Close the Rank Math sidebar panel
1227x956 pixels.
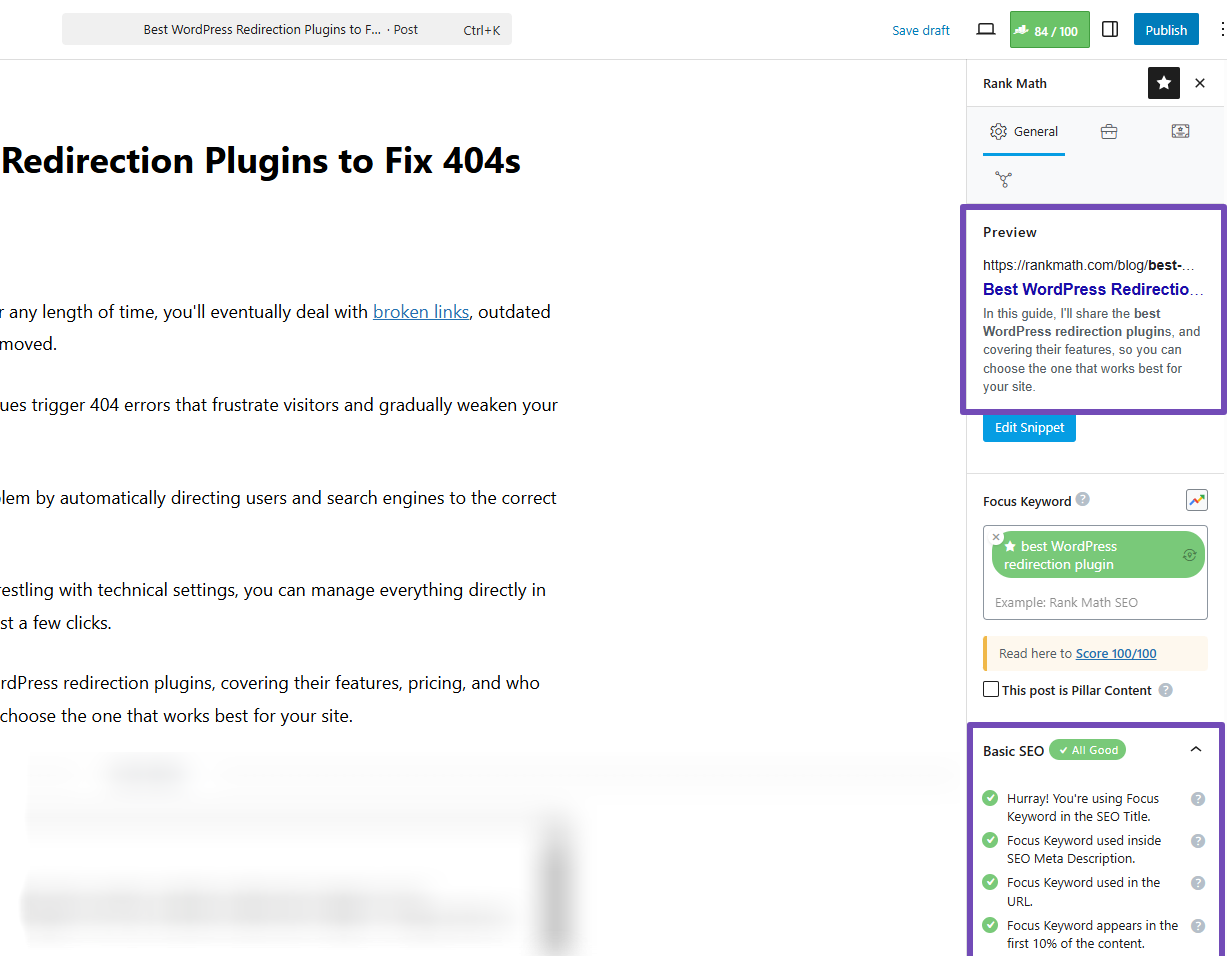[x=1200, y=84]
